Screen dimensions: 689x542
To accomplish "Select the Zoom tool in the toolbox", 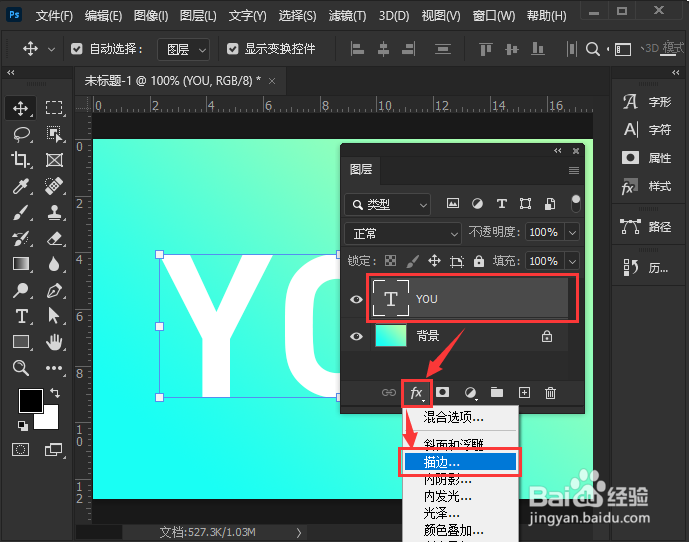I will coord(21,367).
